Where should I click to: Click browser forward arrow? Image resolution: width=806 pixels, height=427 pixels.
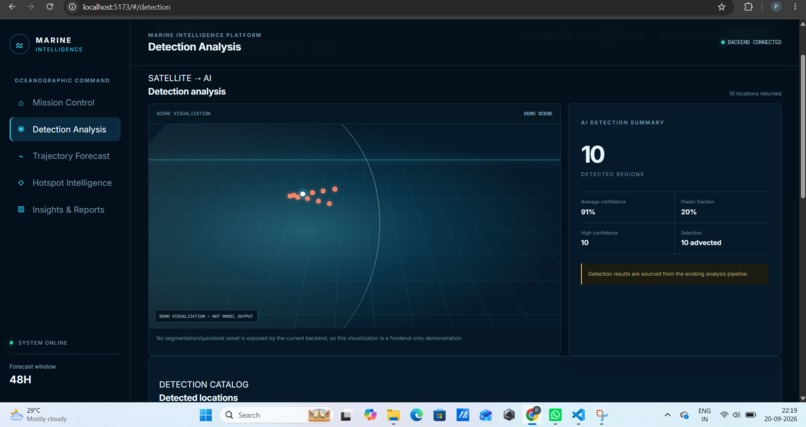tap(31, 7)
